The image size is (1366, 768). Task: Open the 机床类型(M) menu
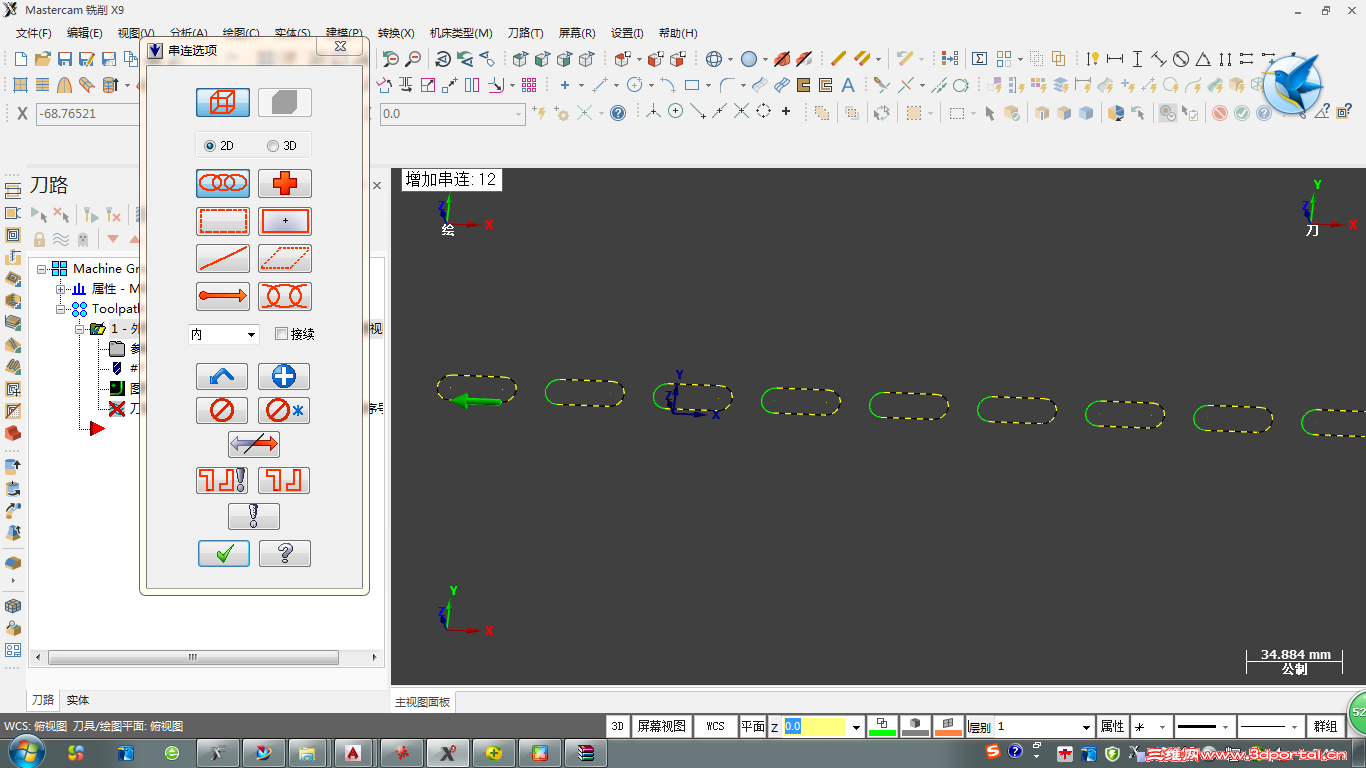461,33
